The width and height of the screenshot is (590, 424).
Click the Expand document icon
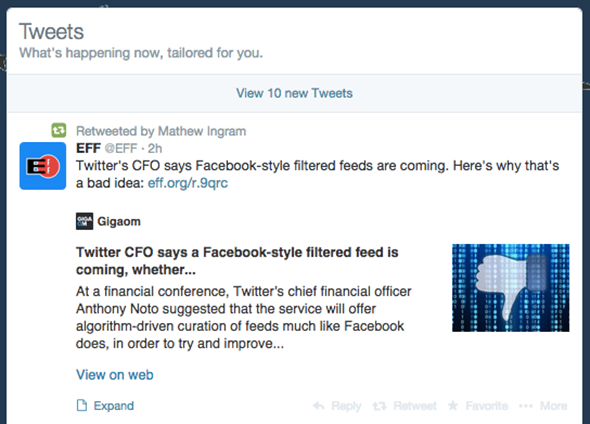pos(82,405)
